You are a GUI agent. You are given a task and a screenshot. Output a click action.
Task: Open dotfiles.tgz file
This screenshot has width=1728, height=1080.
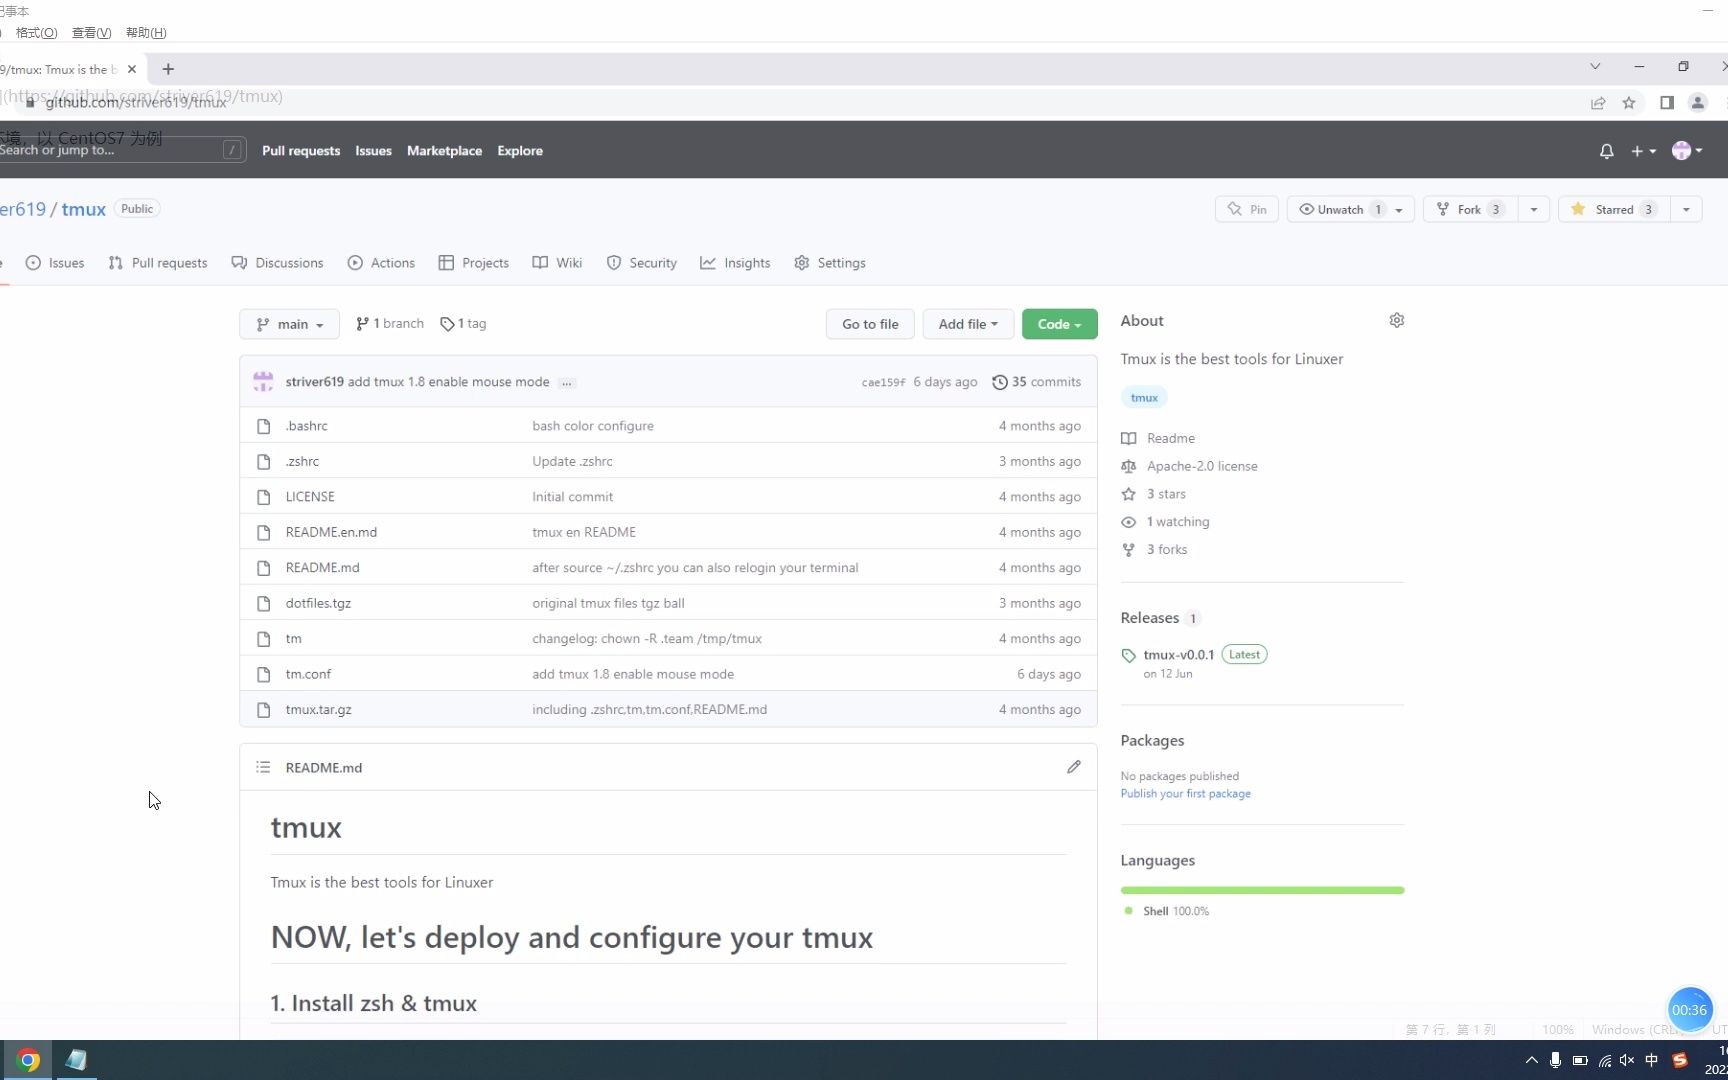(318, 603)
